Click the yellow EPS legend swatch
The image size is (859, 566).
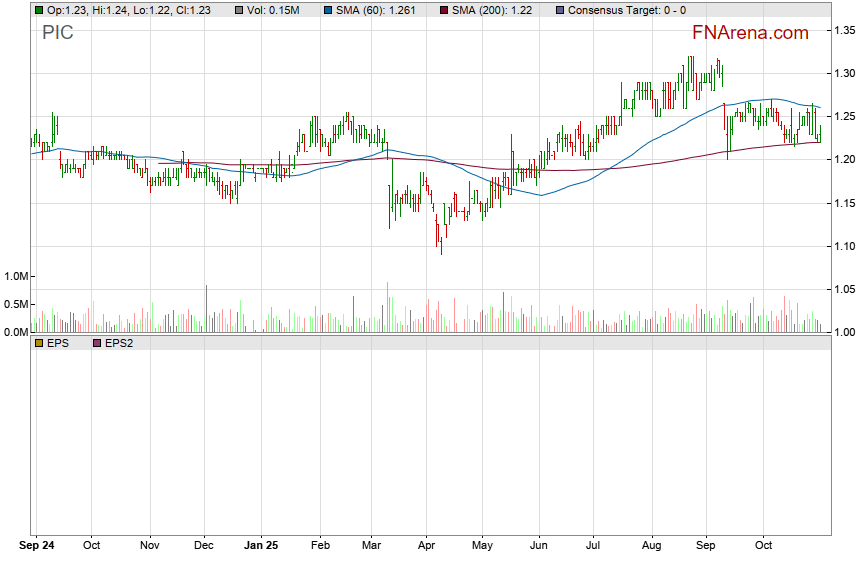coord(39,343)
